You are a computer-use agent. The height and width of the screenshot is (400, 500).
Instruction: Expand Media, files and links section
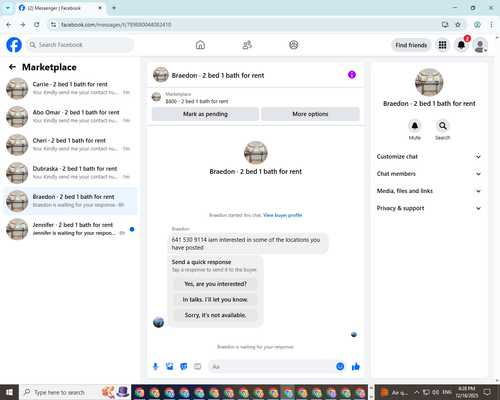(x=429, y=191)
